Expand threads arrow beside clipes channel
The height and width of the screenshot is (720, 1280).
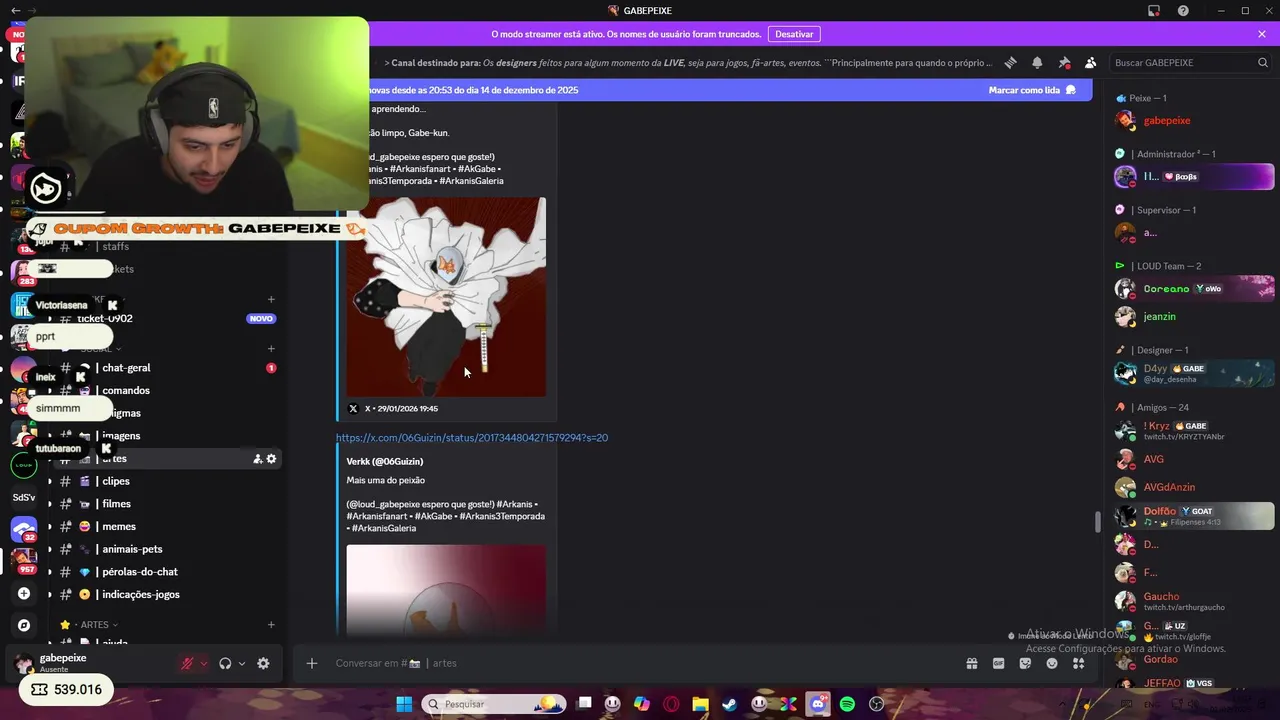pyautogui.click(x=50, y=481)
